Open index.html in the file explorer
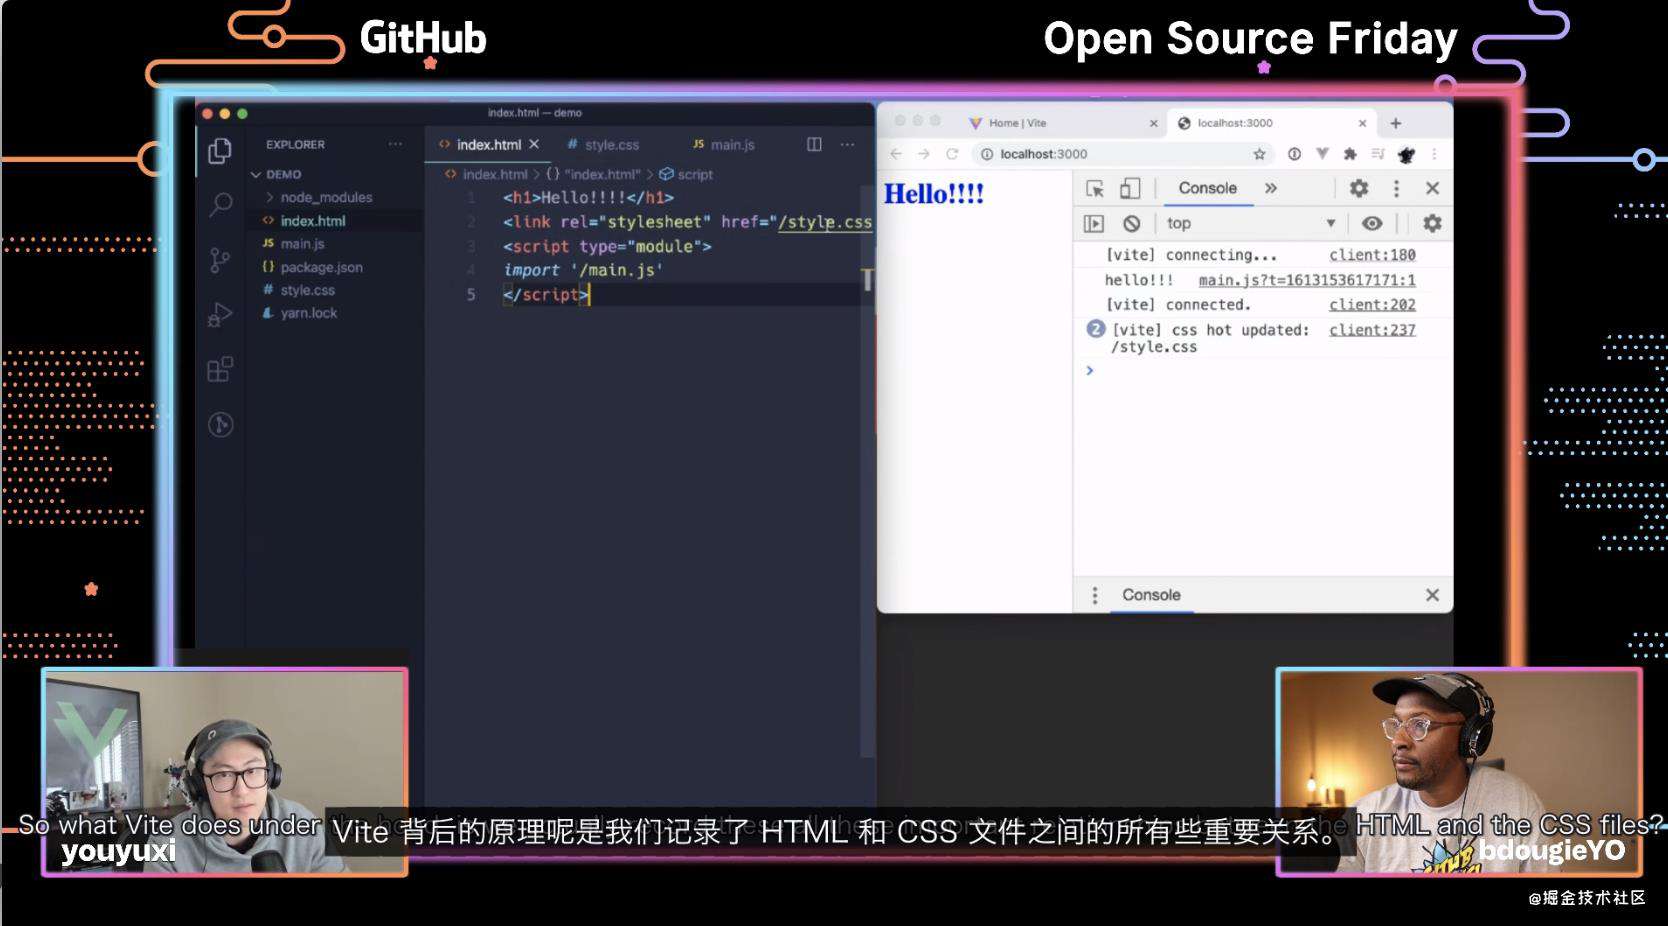 (x=313, y=221)
